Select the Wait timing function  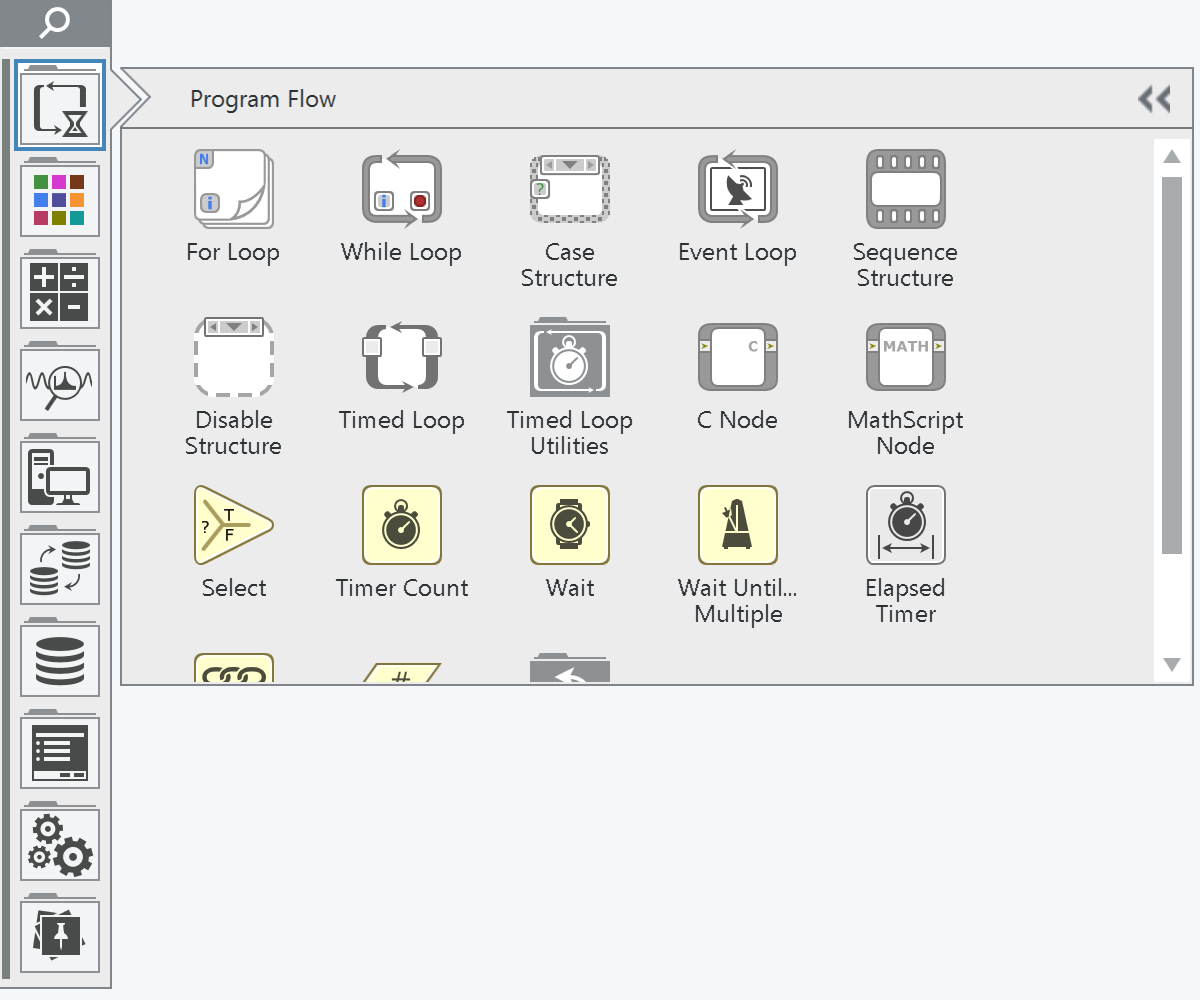click(569, 526)
